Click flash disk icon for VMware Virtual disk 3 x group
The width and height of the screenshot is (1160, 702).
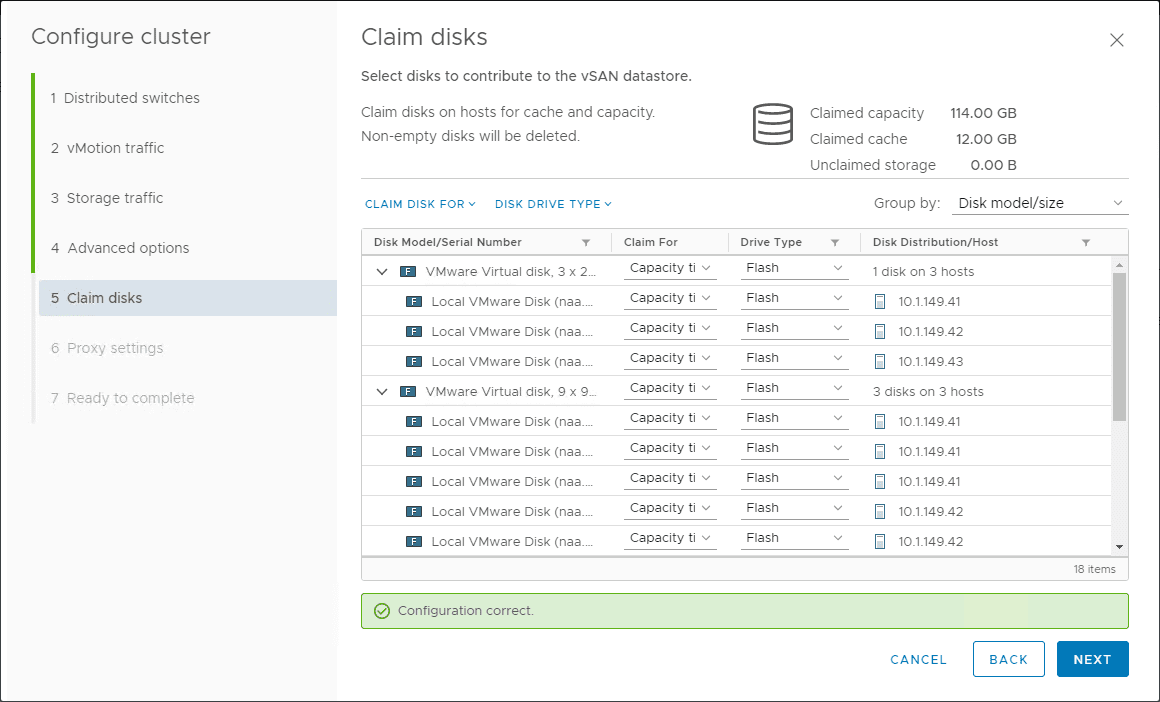pos(407,272)
